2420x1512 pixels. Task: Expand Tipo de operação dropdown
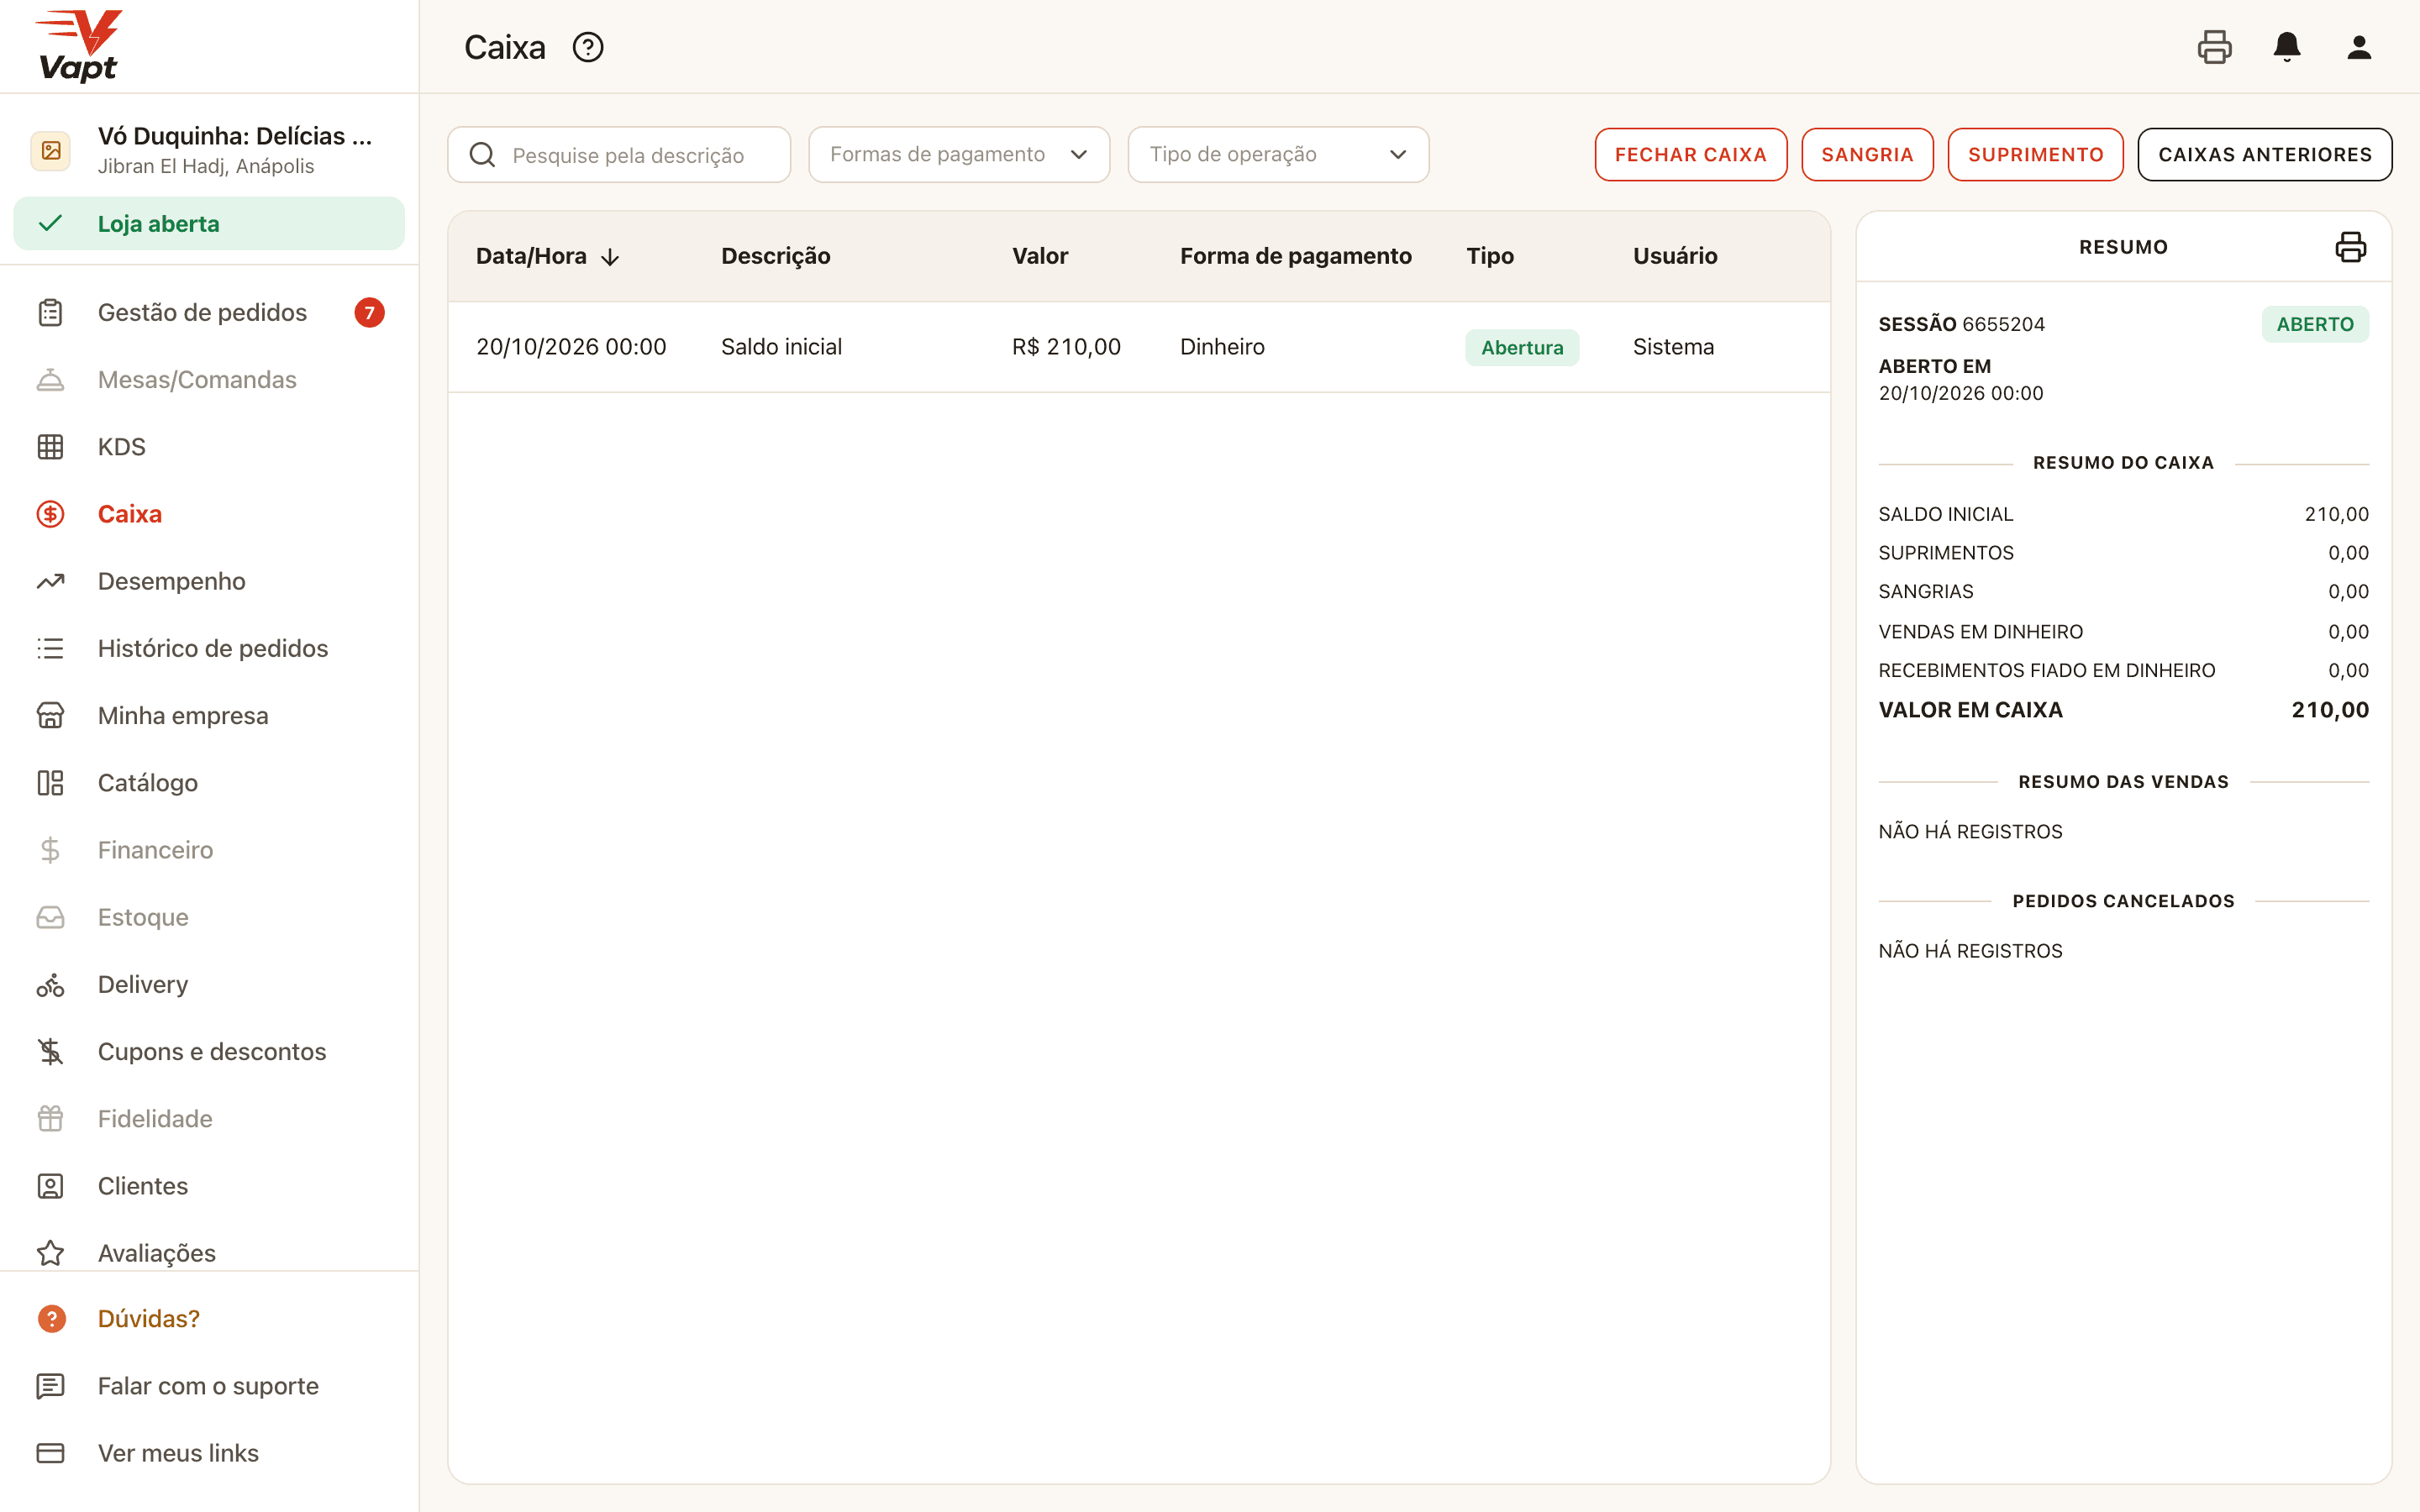coord(1278,154)
